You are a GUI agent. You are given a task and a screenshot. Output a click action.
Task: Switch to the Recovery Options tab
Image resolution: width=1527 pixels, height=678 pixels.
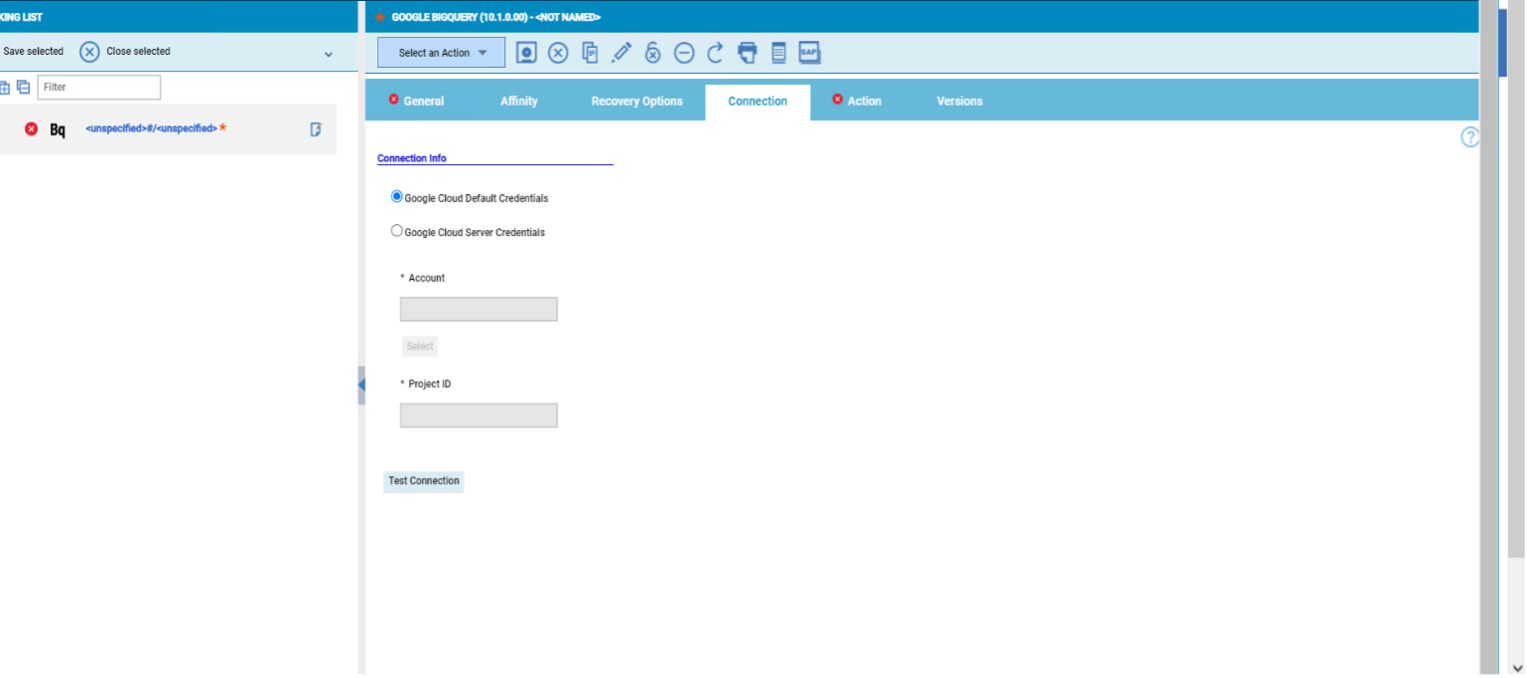pyautogui.click(x=636, y=101)
